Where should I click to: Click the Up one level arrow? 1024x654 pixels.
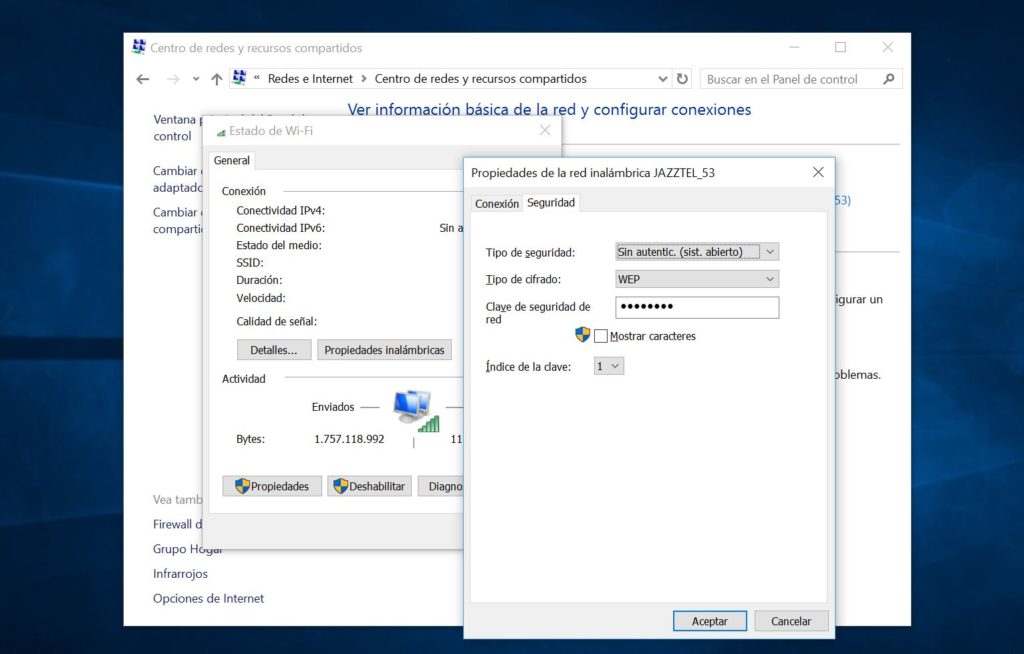(x=217, y=79)
